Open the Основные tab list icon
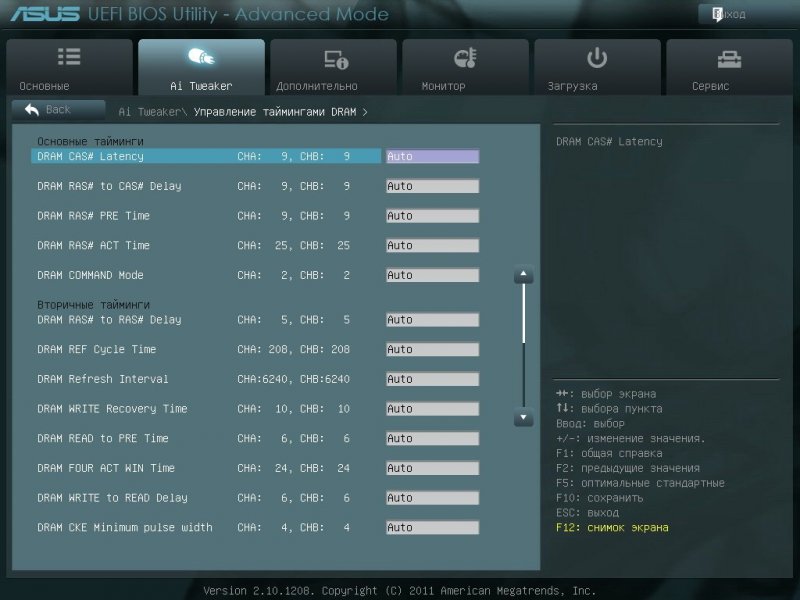Screen dimensions: 800x600 coord(69,58)
